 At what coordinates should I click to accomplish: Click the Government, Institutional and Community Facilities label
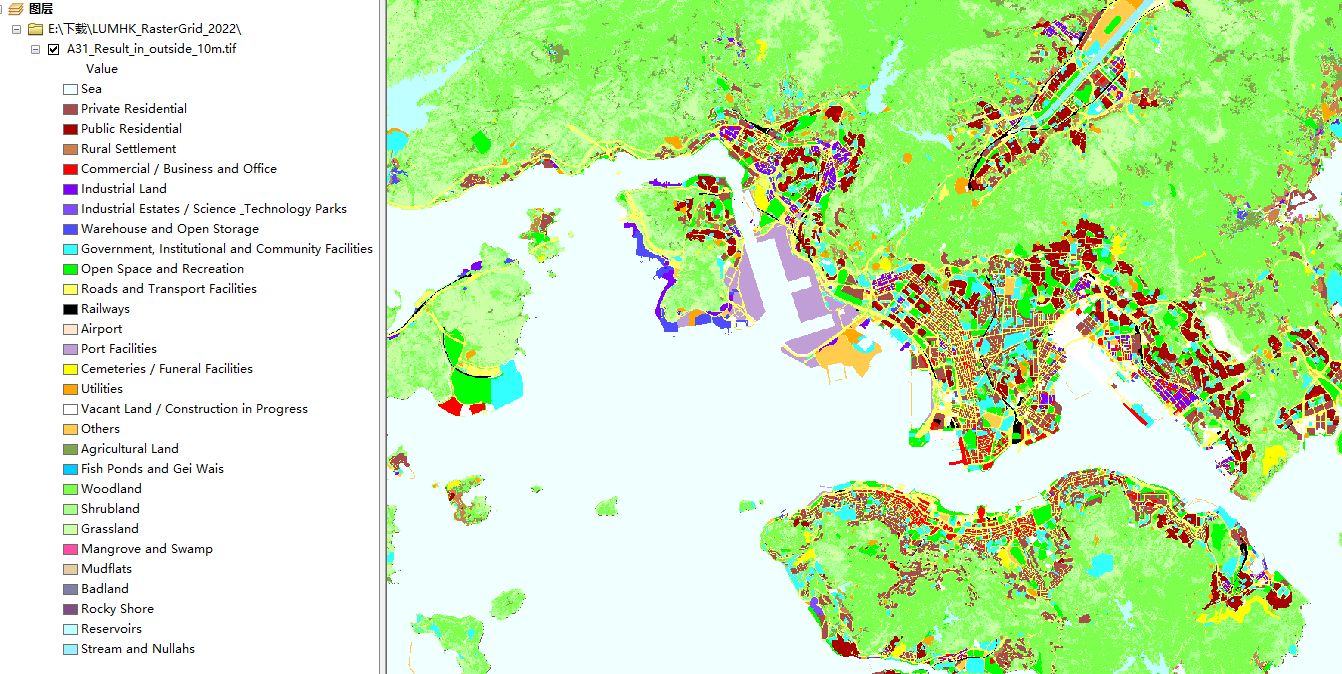(x=227, y=249)
